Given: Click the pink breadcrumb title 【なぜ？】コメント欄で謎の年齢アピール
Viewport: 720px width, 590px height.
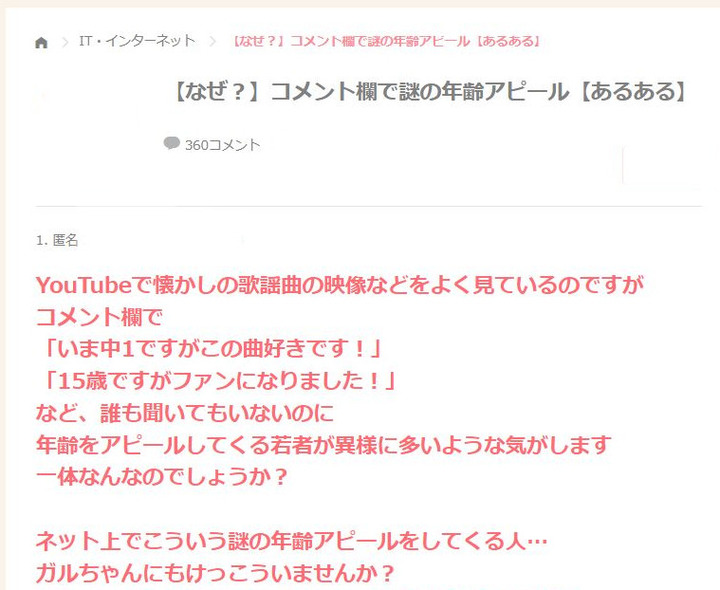Looking at the screenshot, I should click(x=385, y=41).
